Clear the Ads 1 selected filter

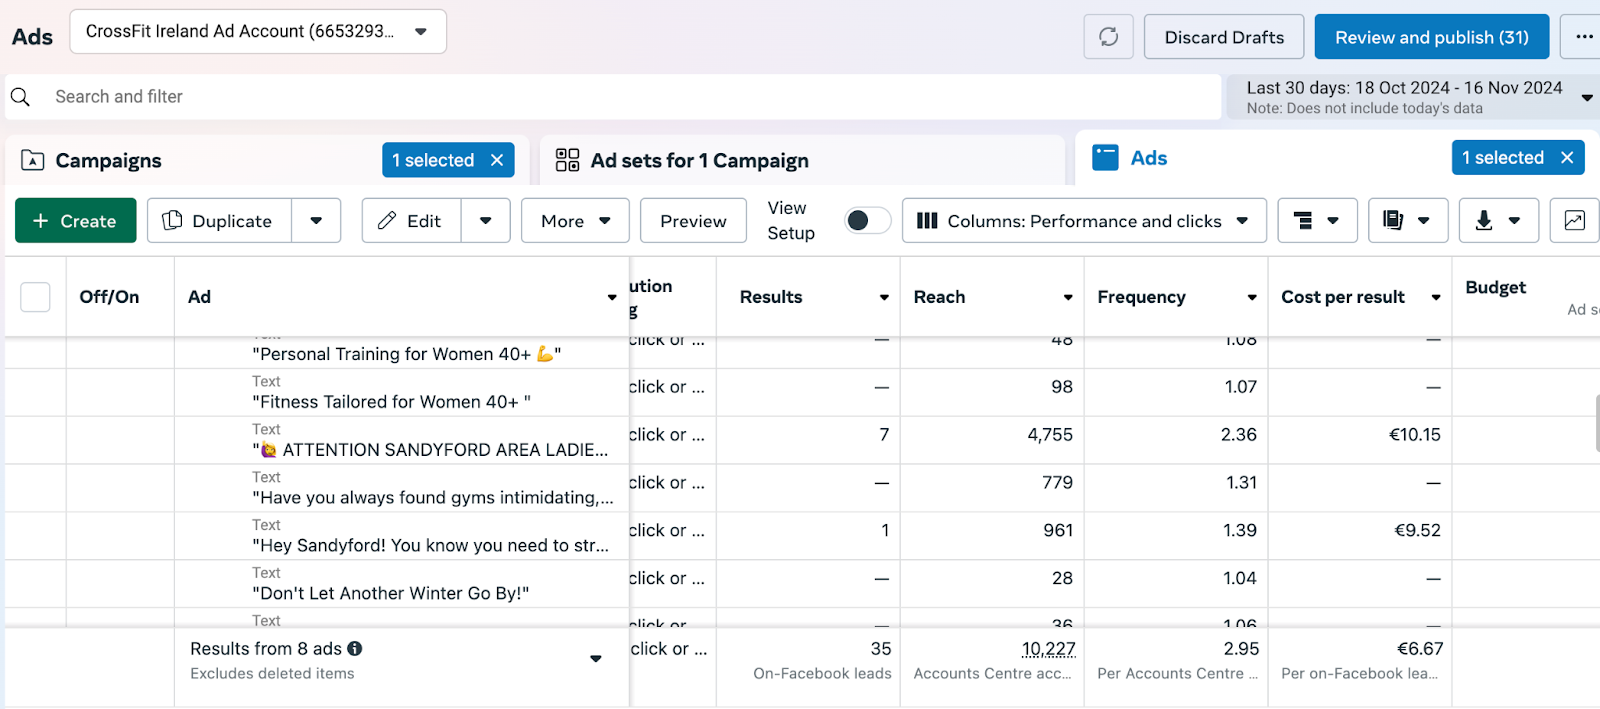pyautogui.click(x=1567, y=158)
